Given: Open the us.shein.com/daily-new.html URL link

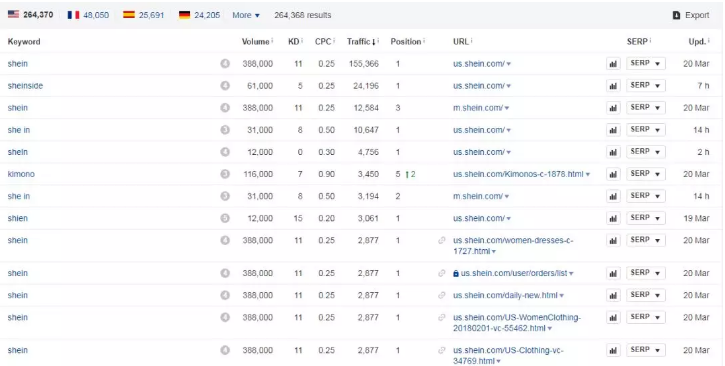Looking at the screenshot, I should pos(505,295).
